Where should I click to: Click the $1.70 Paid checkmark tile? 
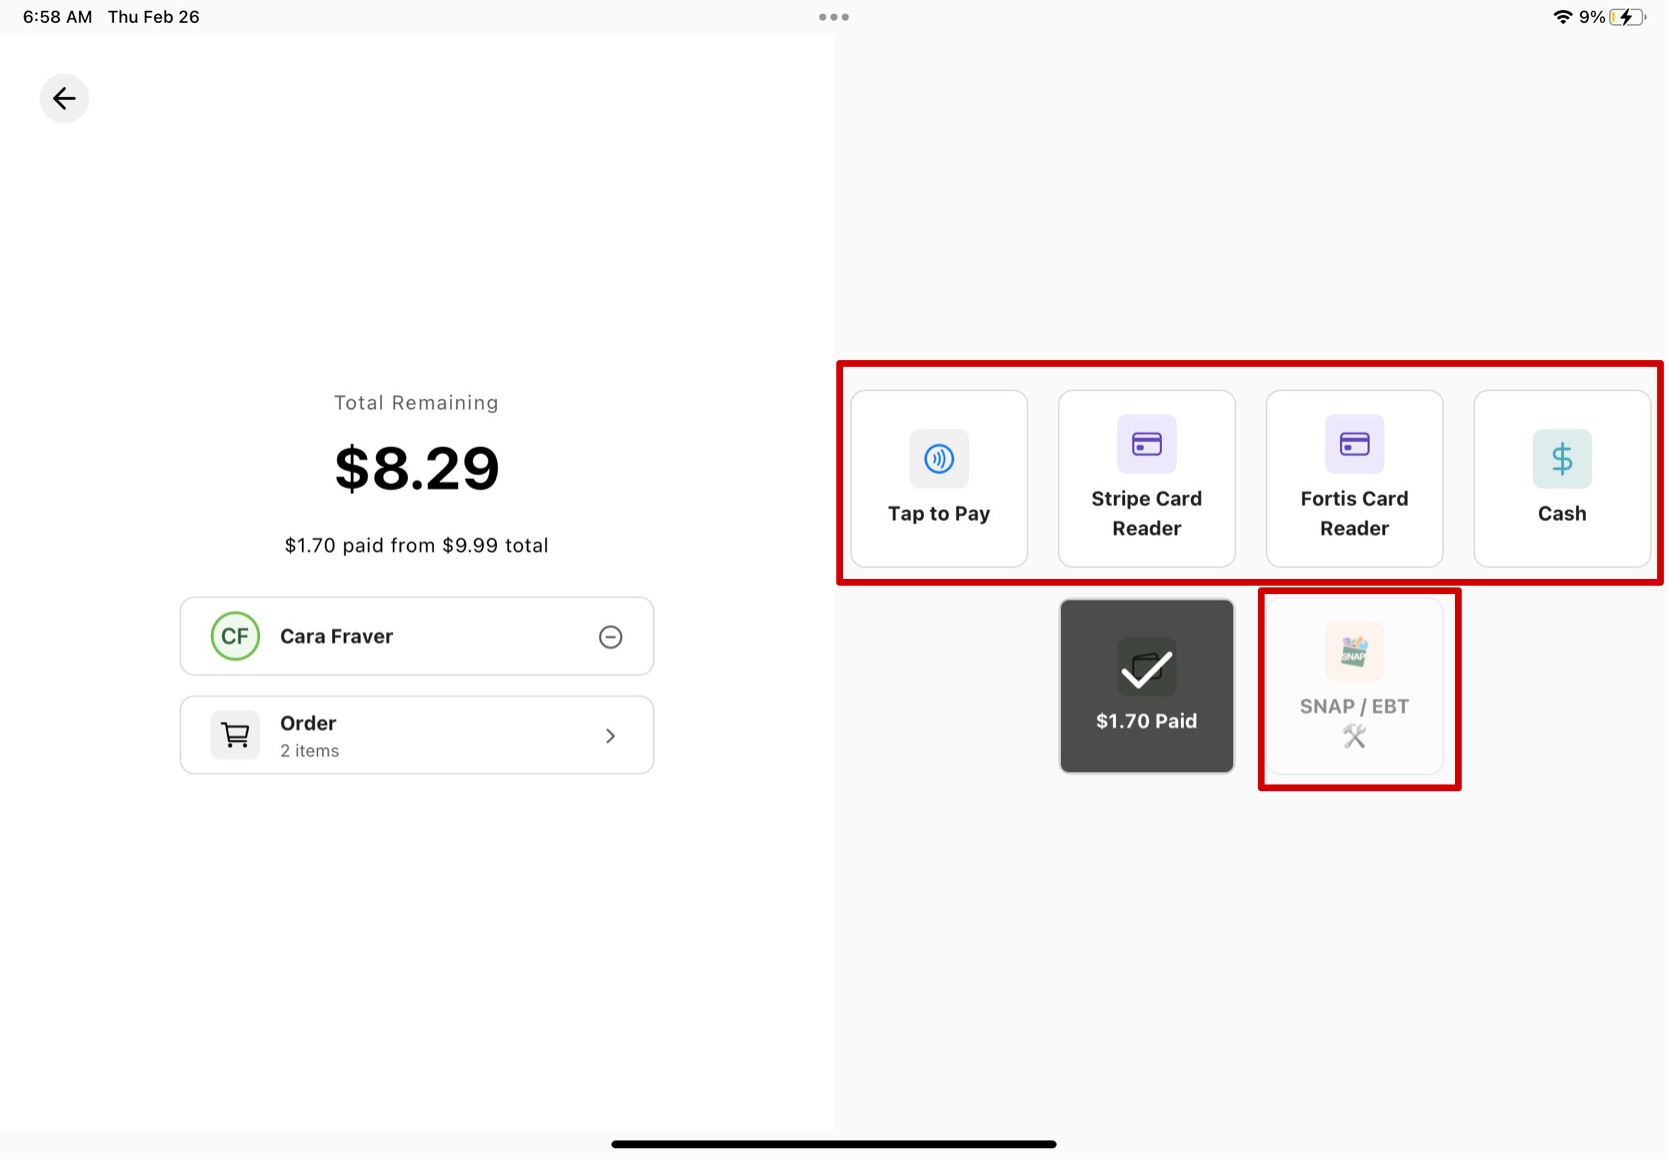[1146, 686]
